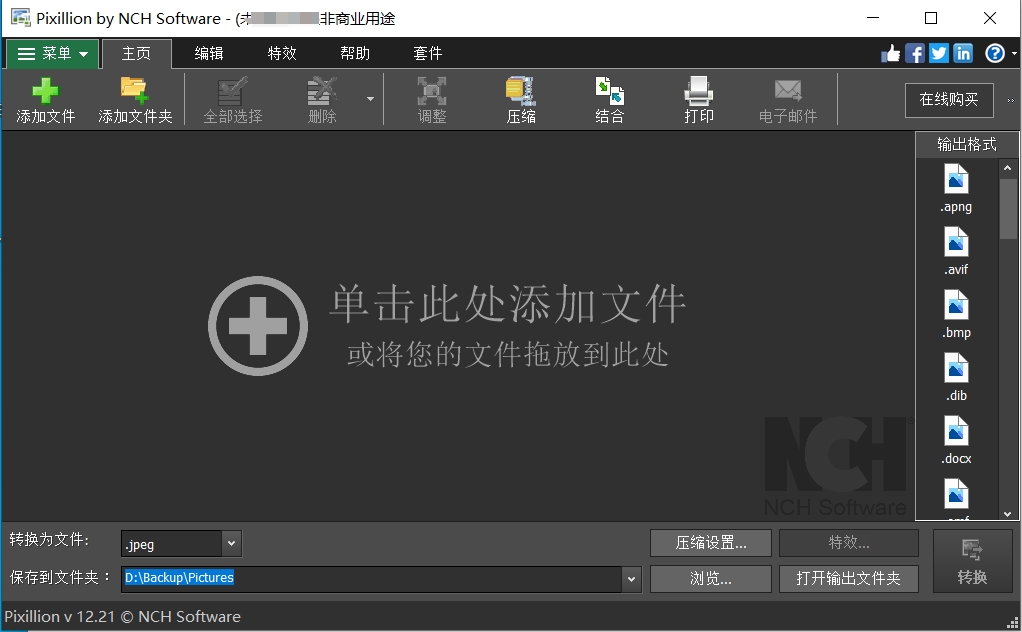Screen dimensions: 1022x632
Task: Click the 浏览... button
Action: 710,579
